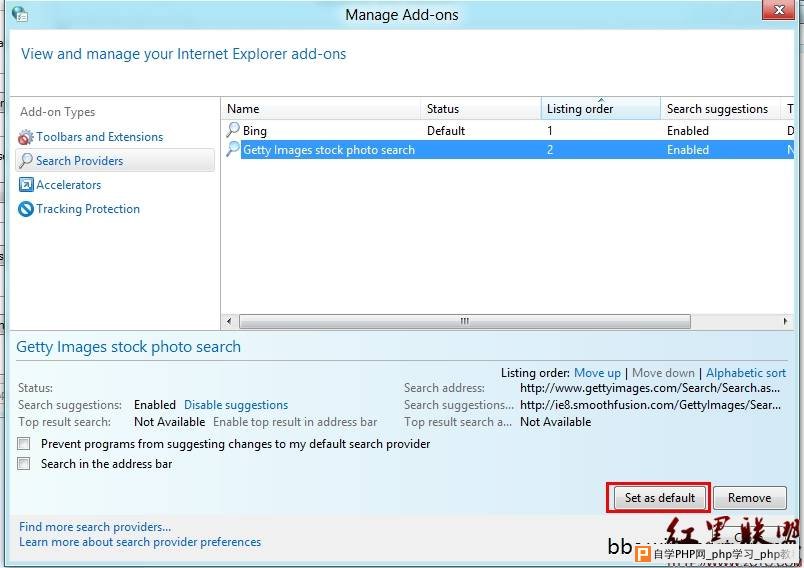Click the horizontal scrollbar under the list

pyautogui.click(x=464, y=321)
